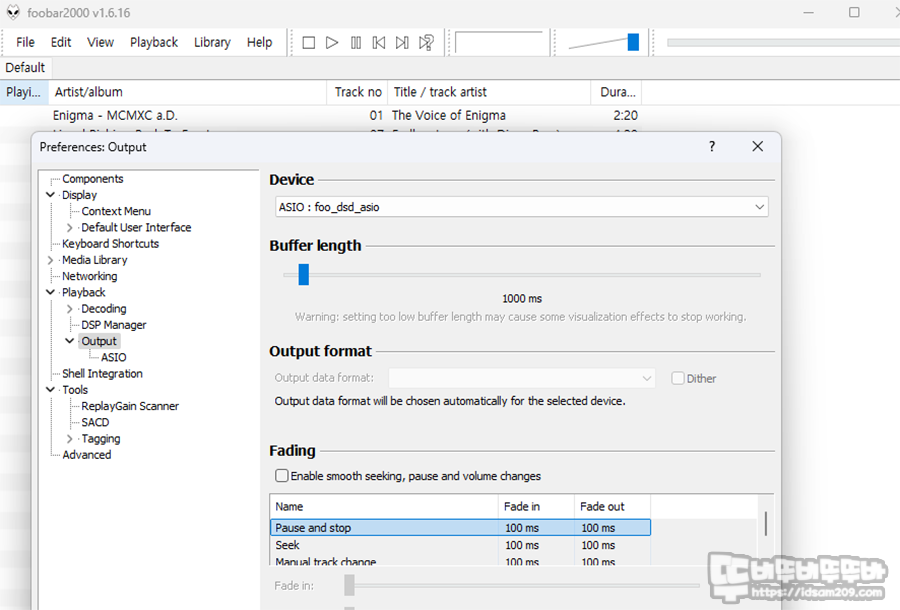
Task: Expand the Decoding tree node
Action: (x=69, y=309)
